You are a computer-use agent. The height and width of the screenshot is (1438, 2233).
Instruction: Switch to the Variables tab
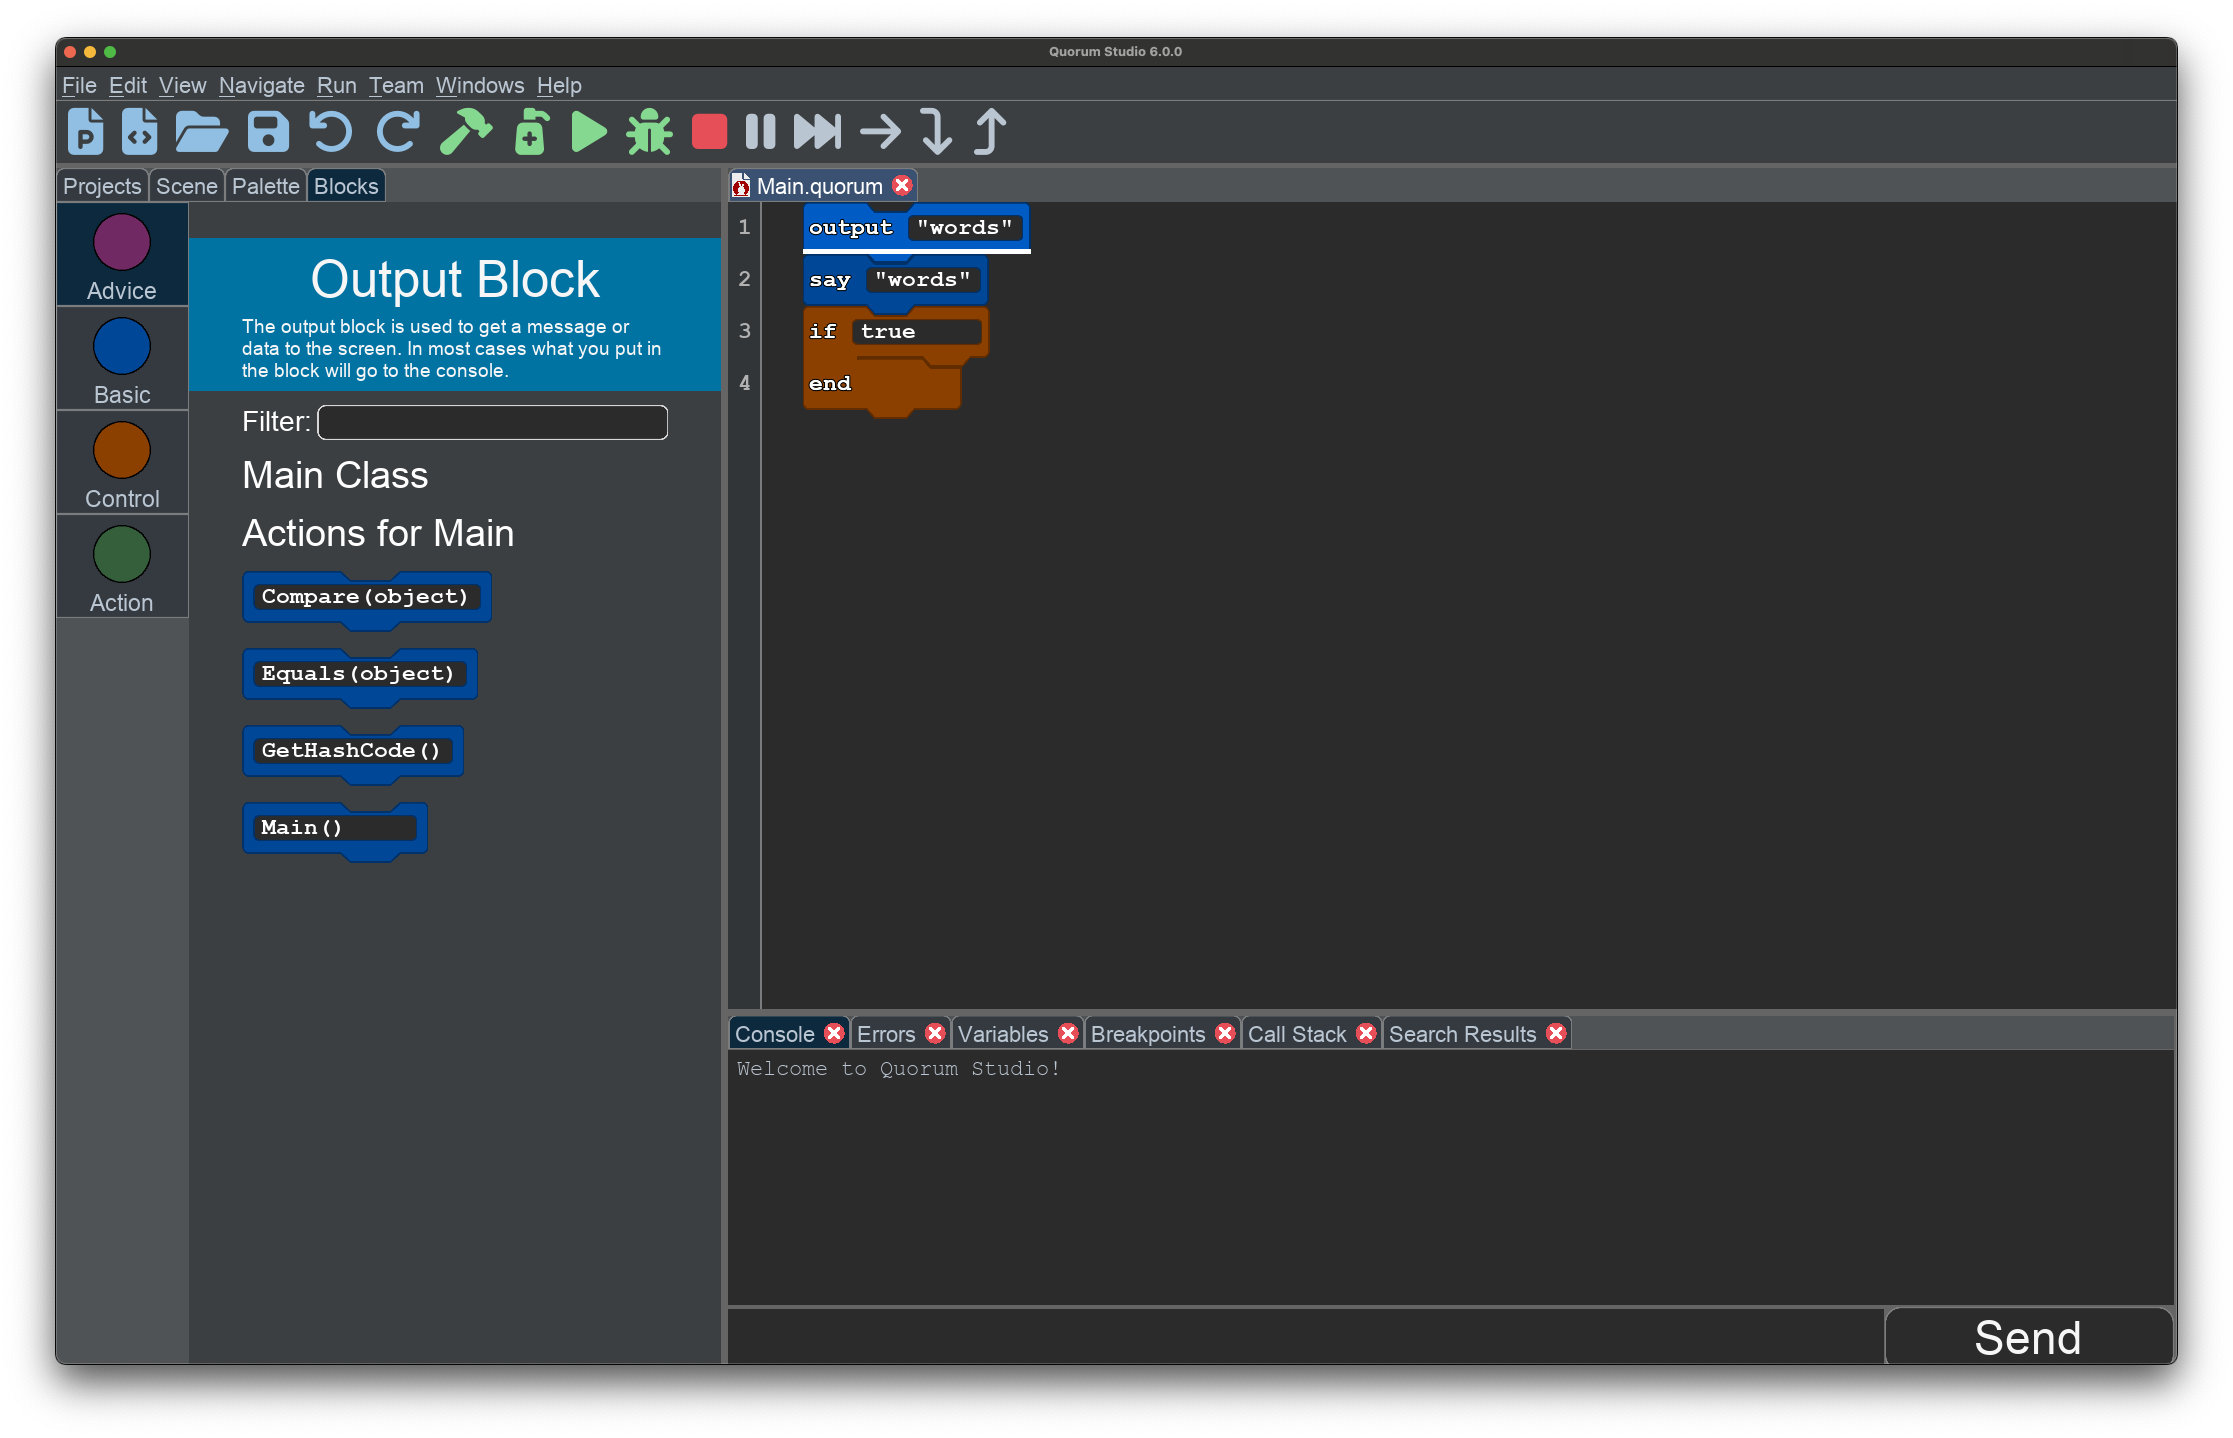[x=1003, y=1033]
